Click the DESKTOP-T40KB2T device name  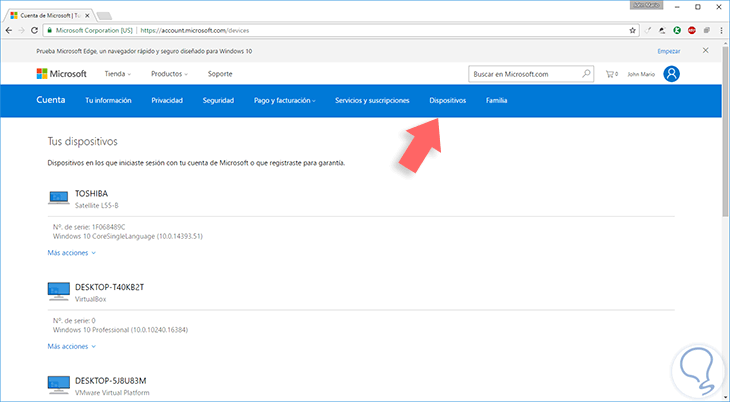click(109, 287)
